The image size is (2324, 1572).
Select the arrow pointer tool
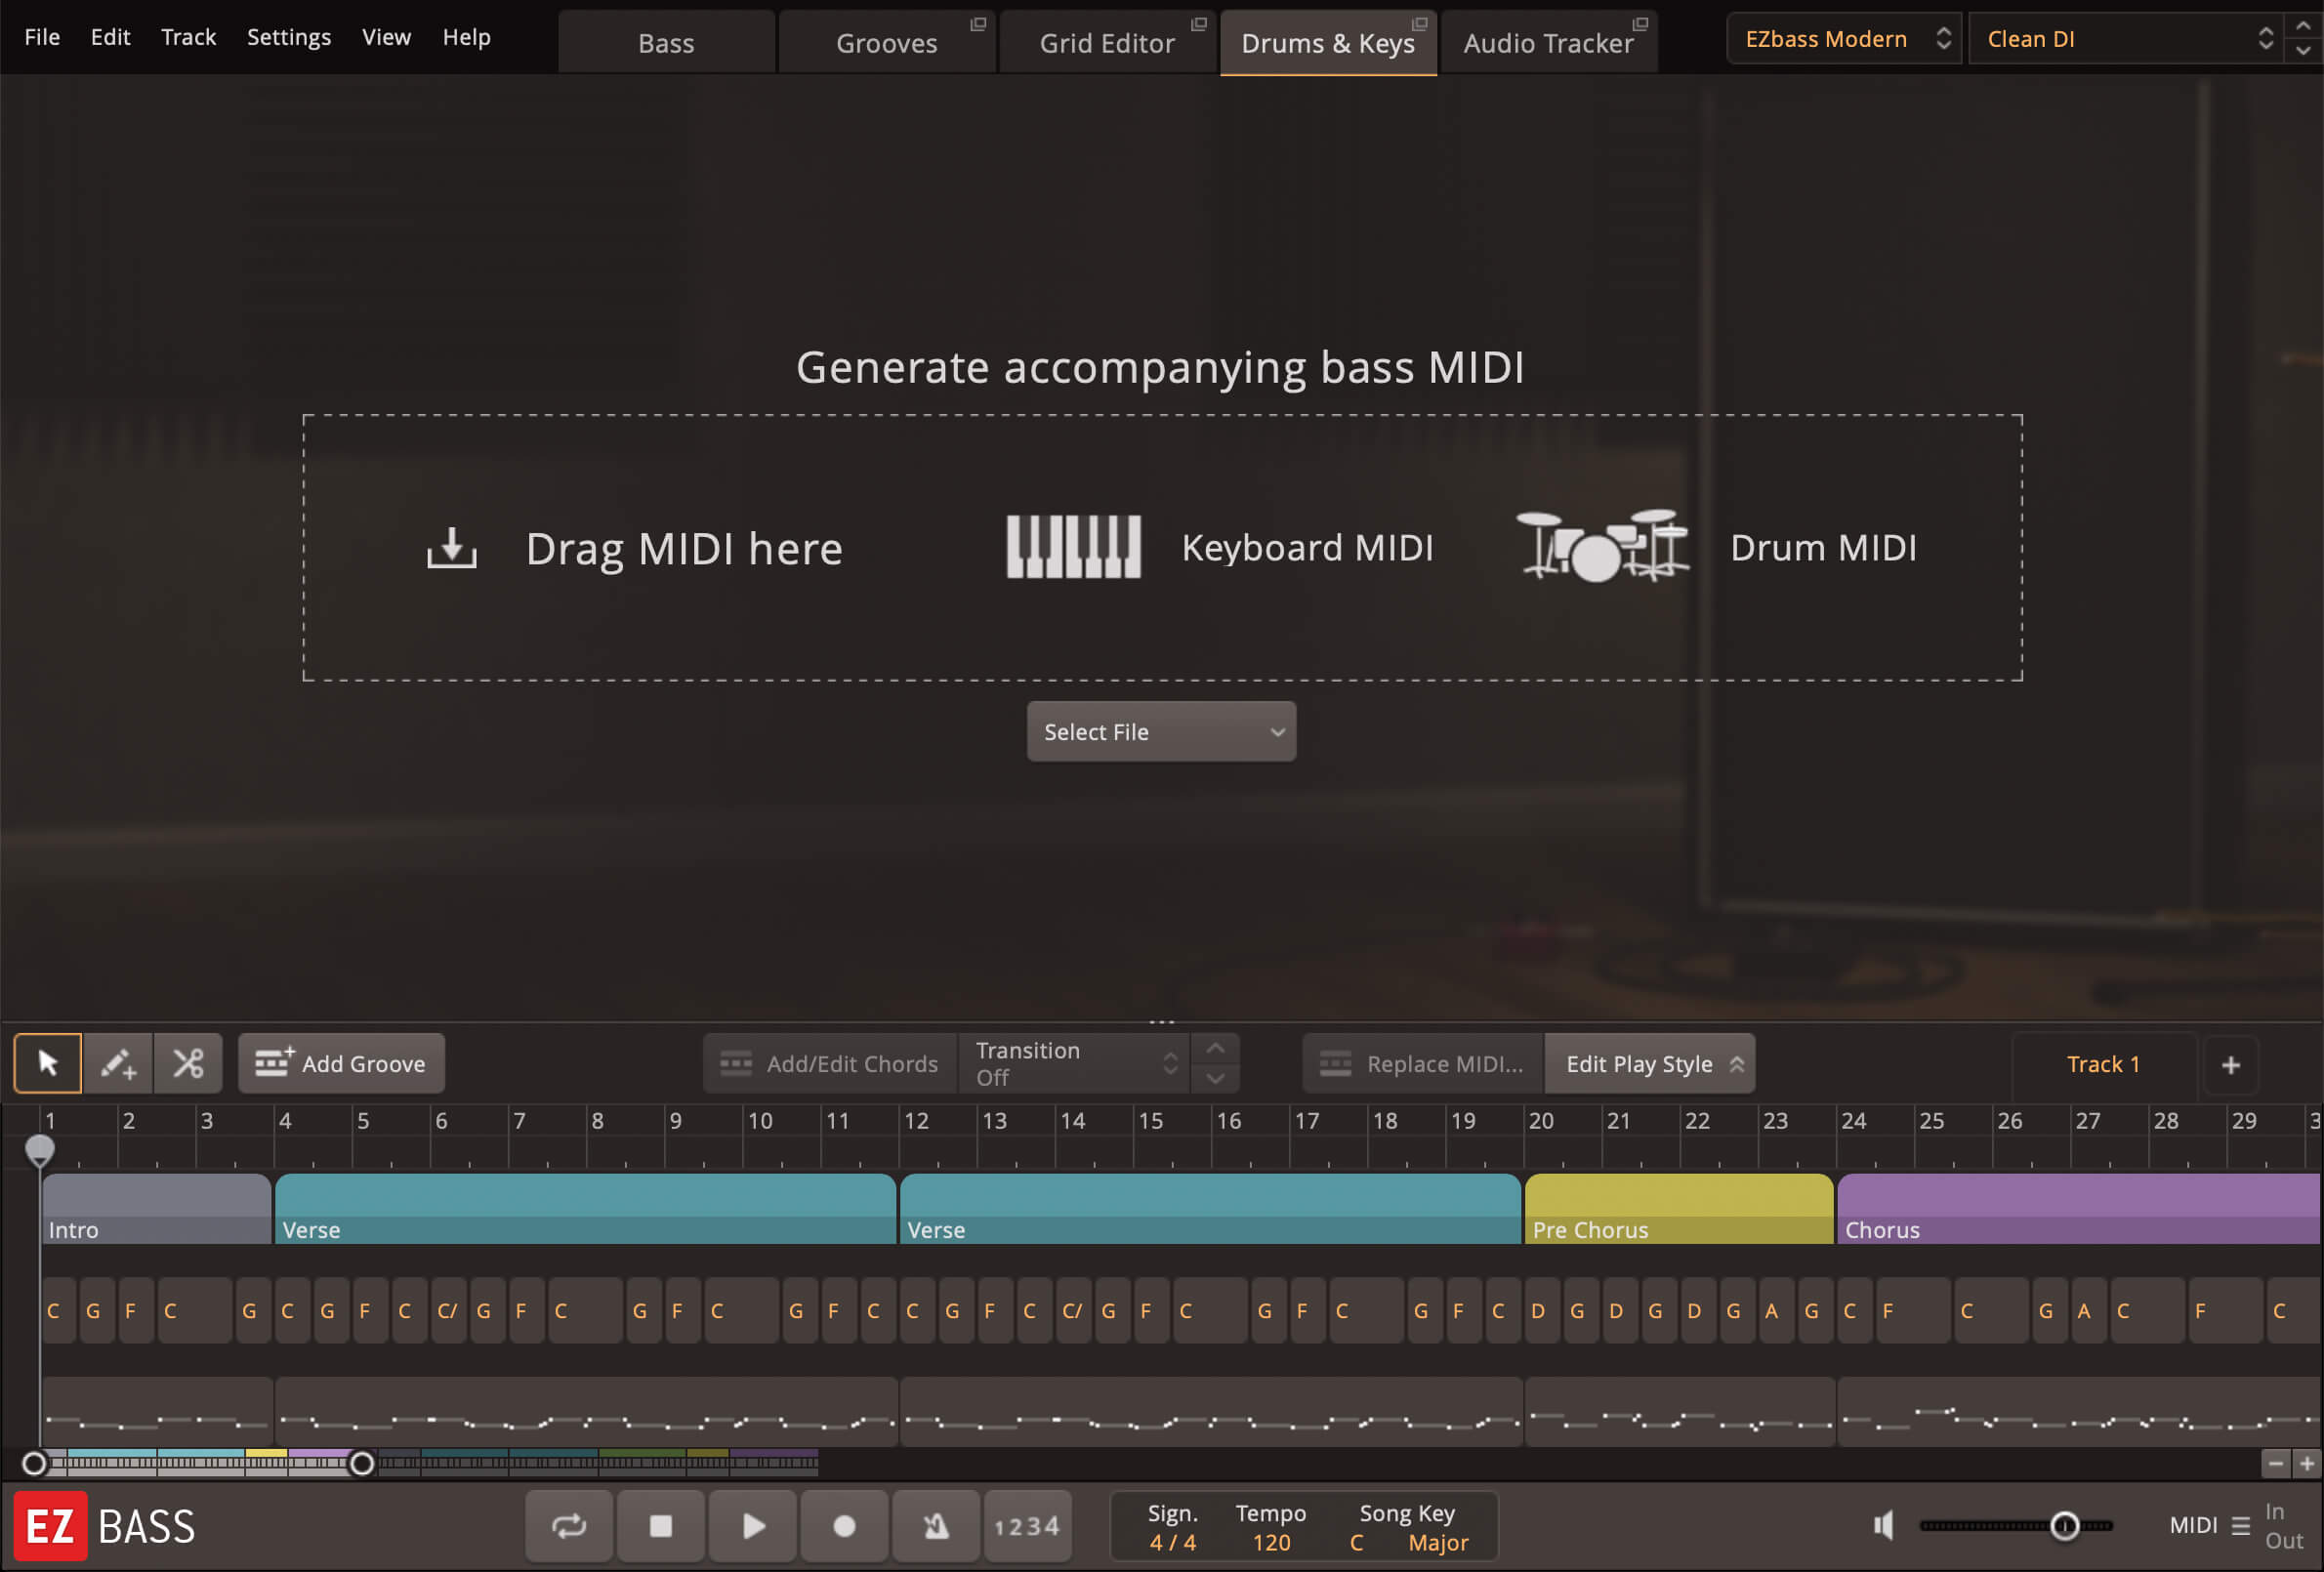point(47,1063)
